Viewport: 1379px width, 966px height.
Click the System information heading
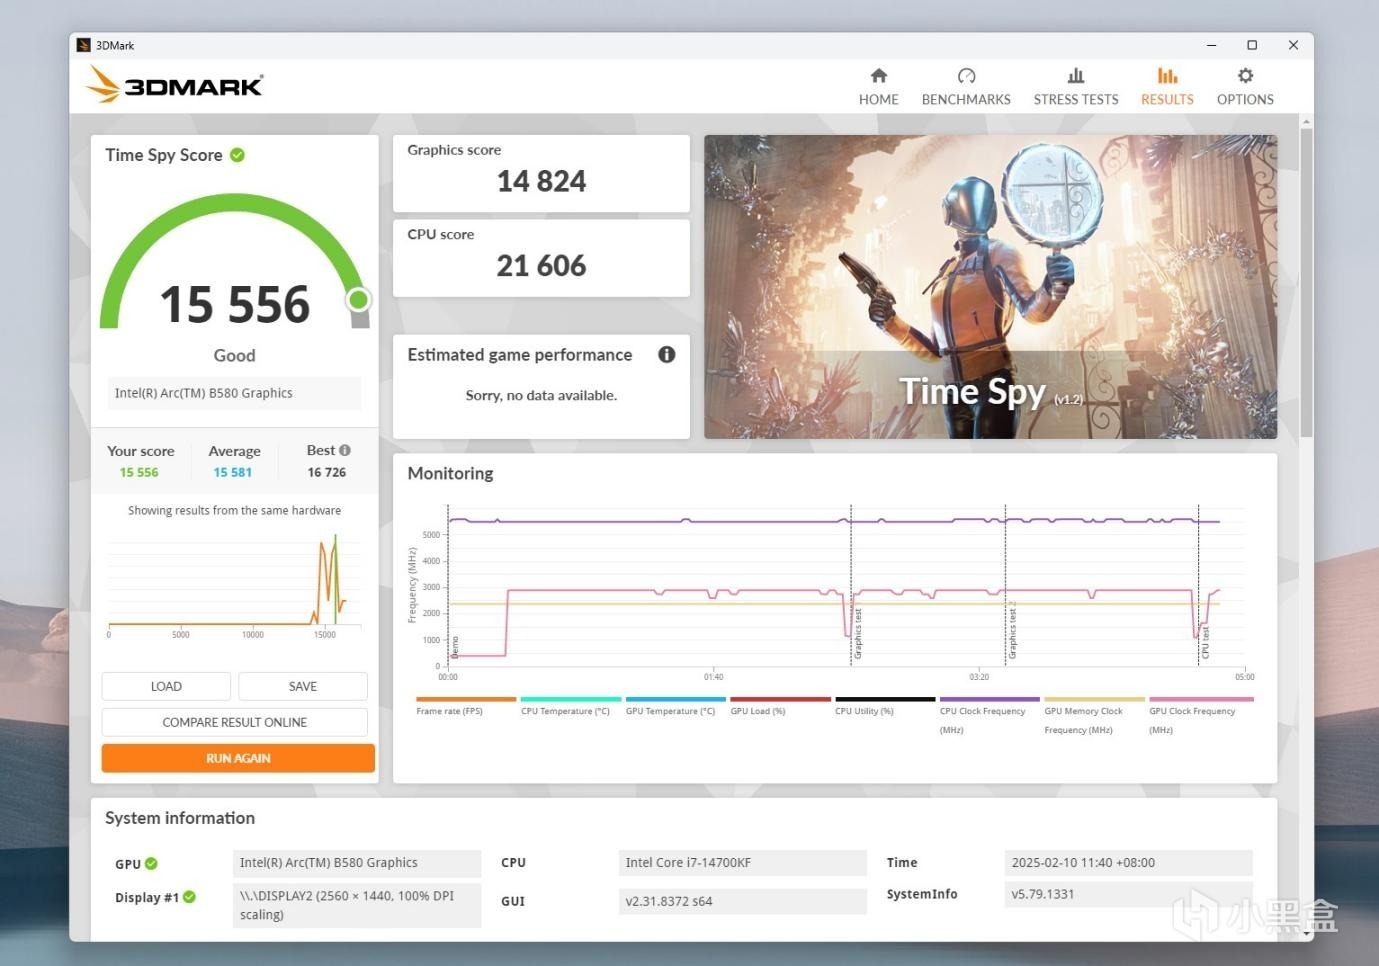coord(180,818)
